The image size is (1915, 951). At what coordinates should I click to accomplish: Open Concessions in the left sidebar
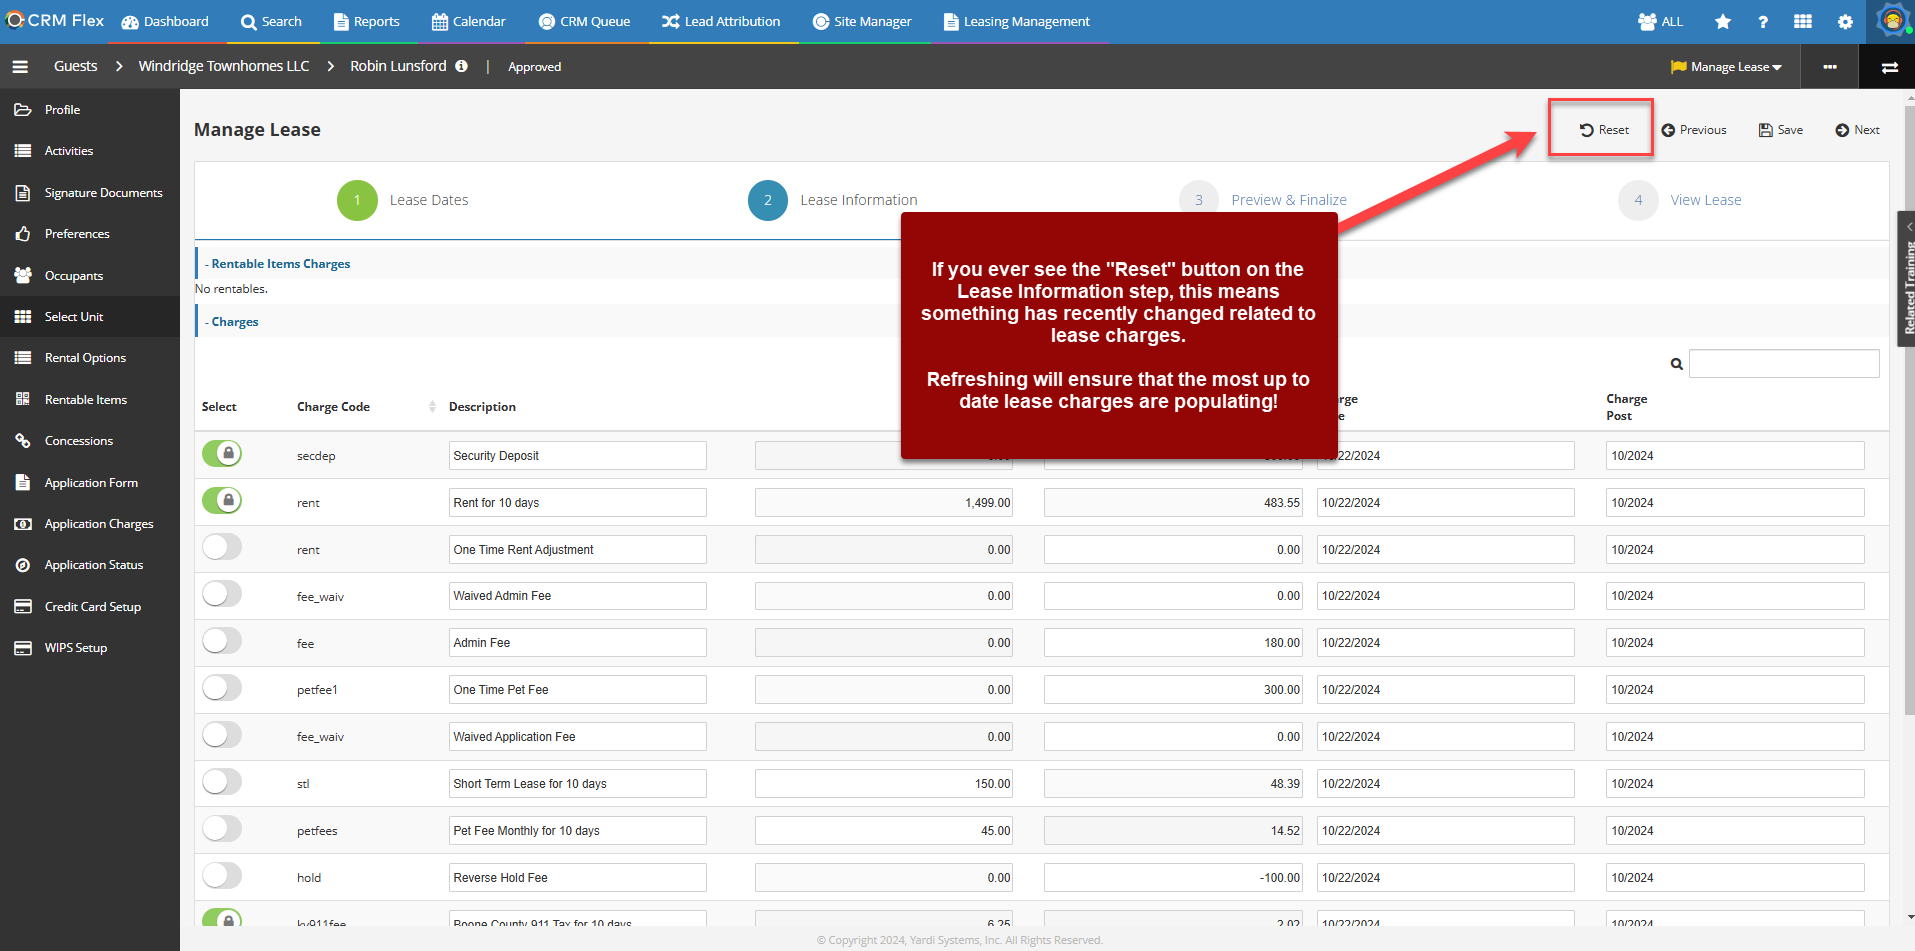tap(78, 441)
